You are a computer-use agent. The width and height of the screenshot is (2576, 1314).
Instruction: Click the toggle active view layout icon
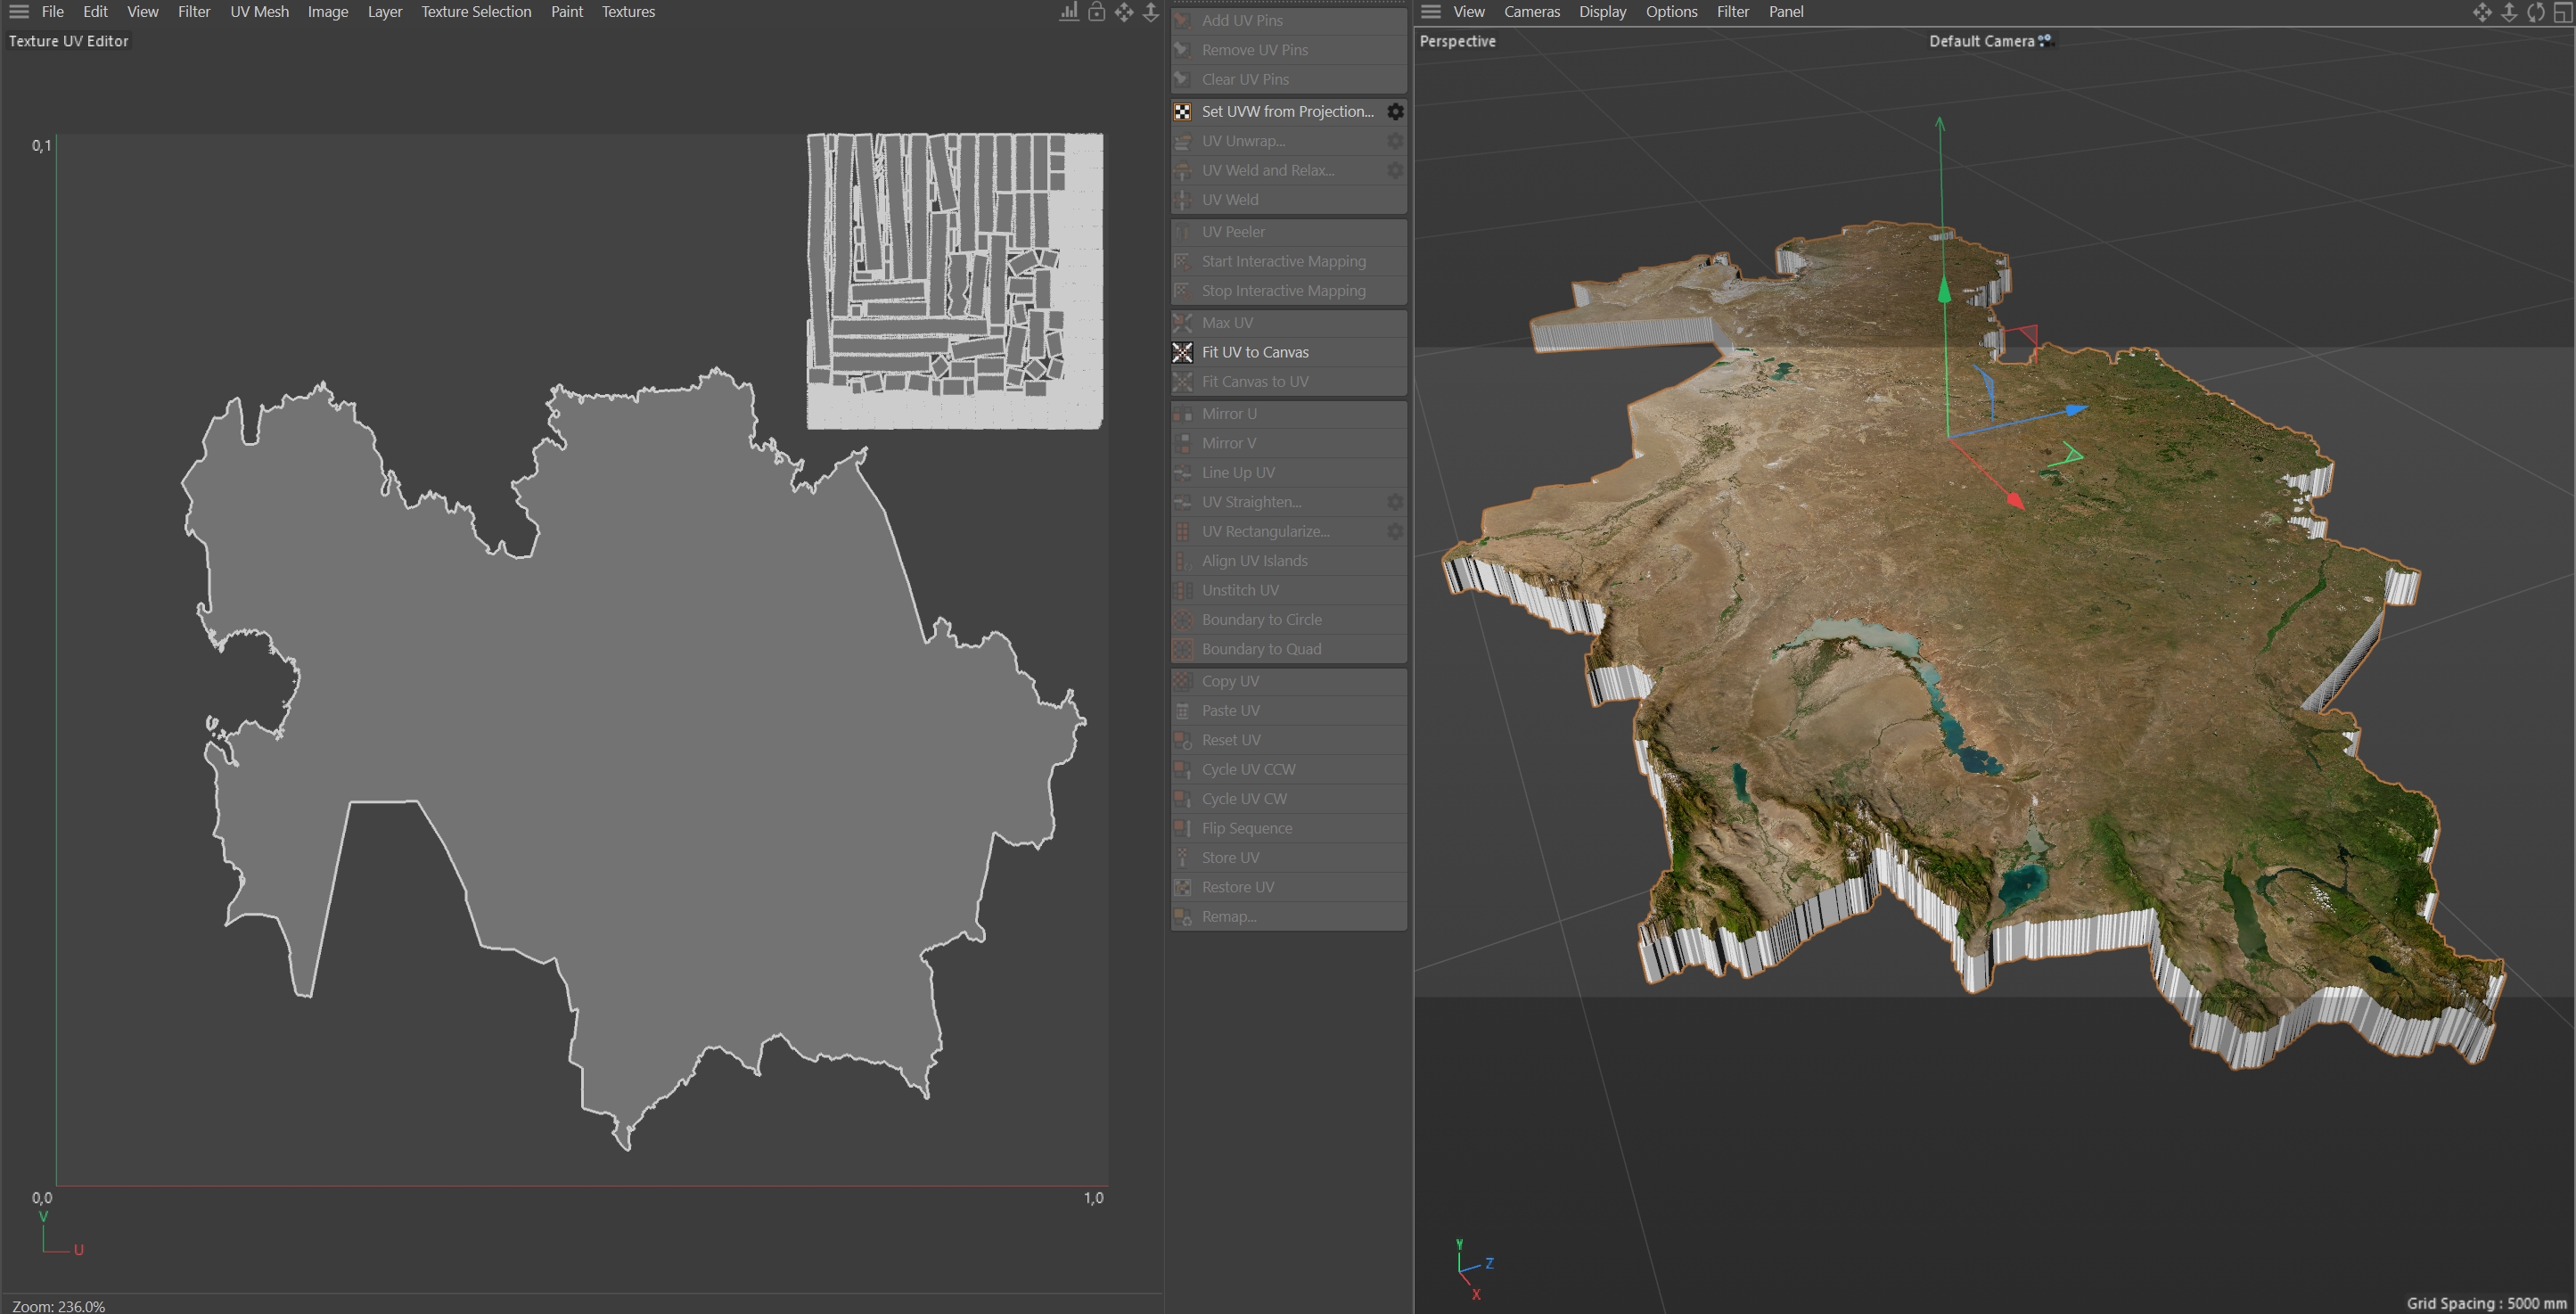[x=2563, y=12]
